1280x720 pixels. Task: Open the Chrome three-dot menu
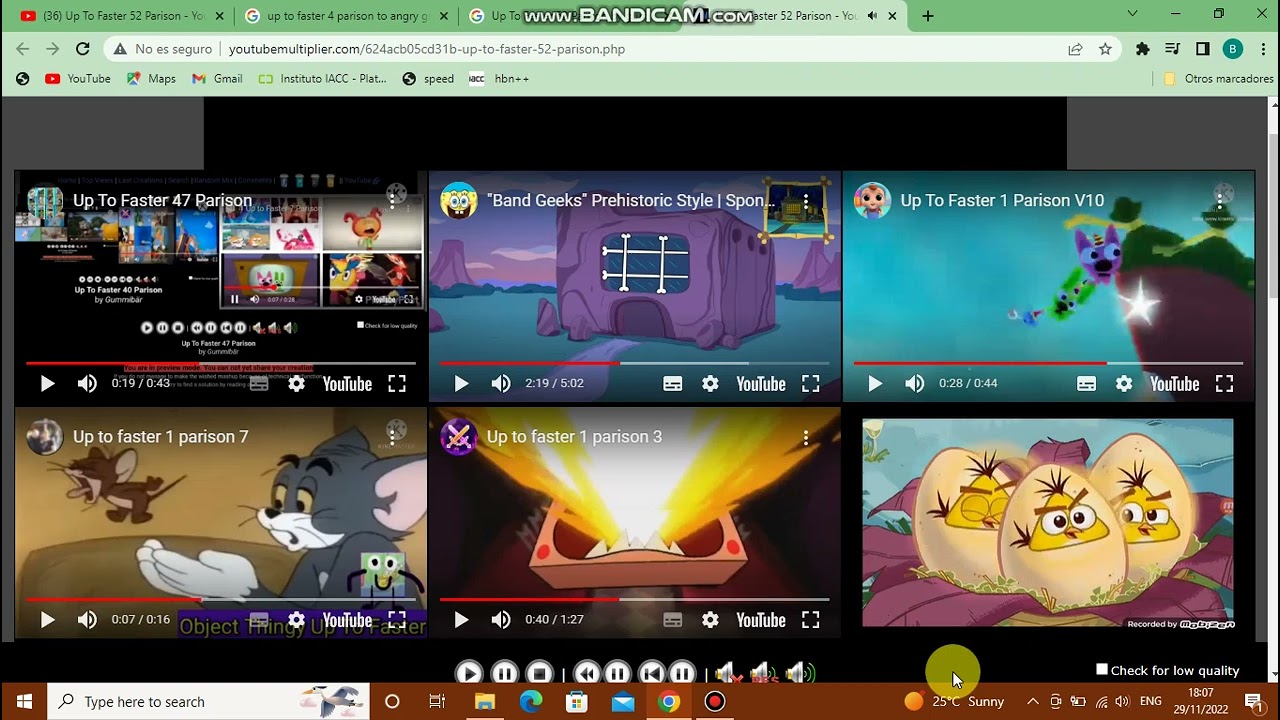pyautogui.click(x=1261, y=49)
